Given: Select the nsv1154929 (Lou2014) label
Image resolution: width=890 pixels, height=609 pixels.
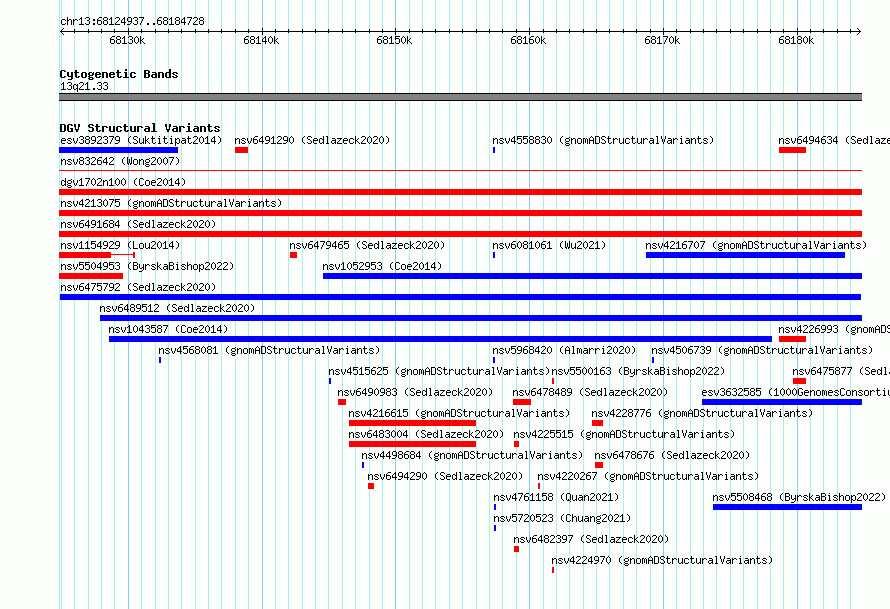Looking at the screenshot, I should click(x=120, y=245).
